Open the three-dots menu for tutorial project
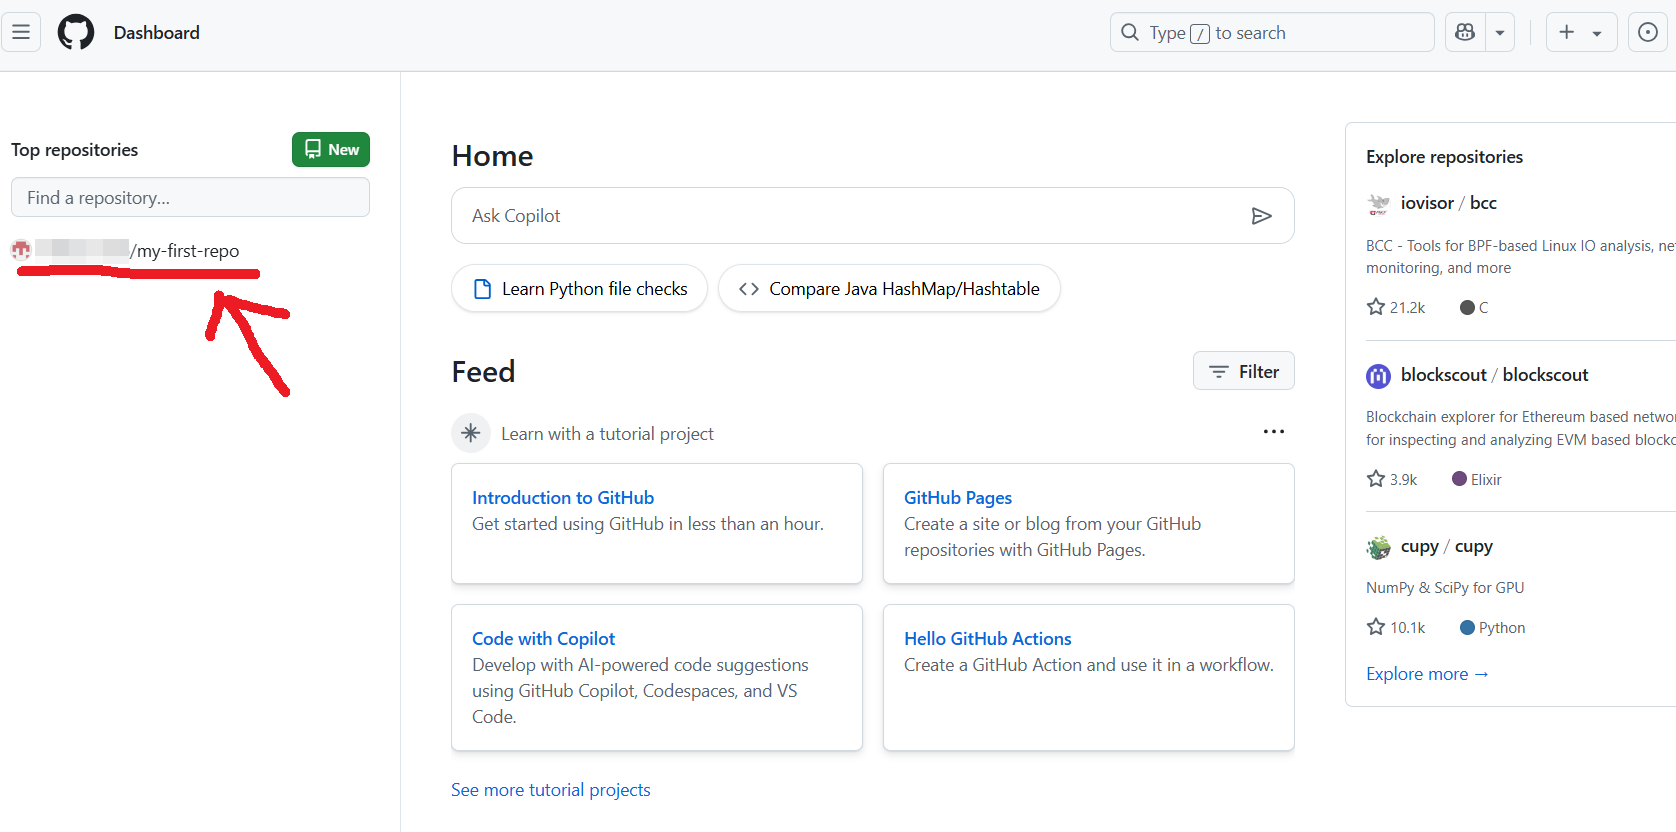Viewport: 1676px width, 832px height. (1274, 432)
